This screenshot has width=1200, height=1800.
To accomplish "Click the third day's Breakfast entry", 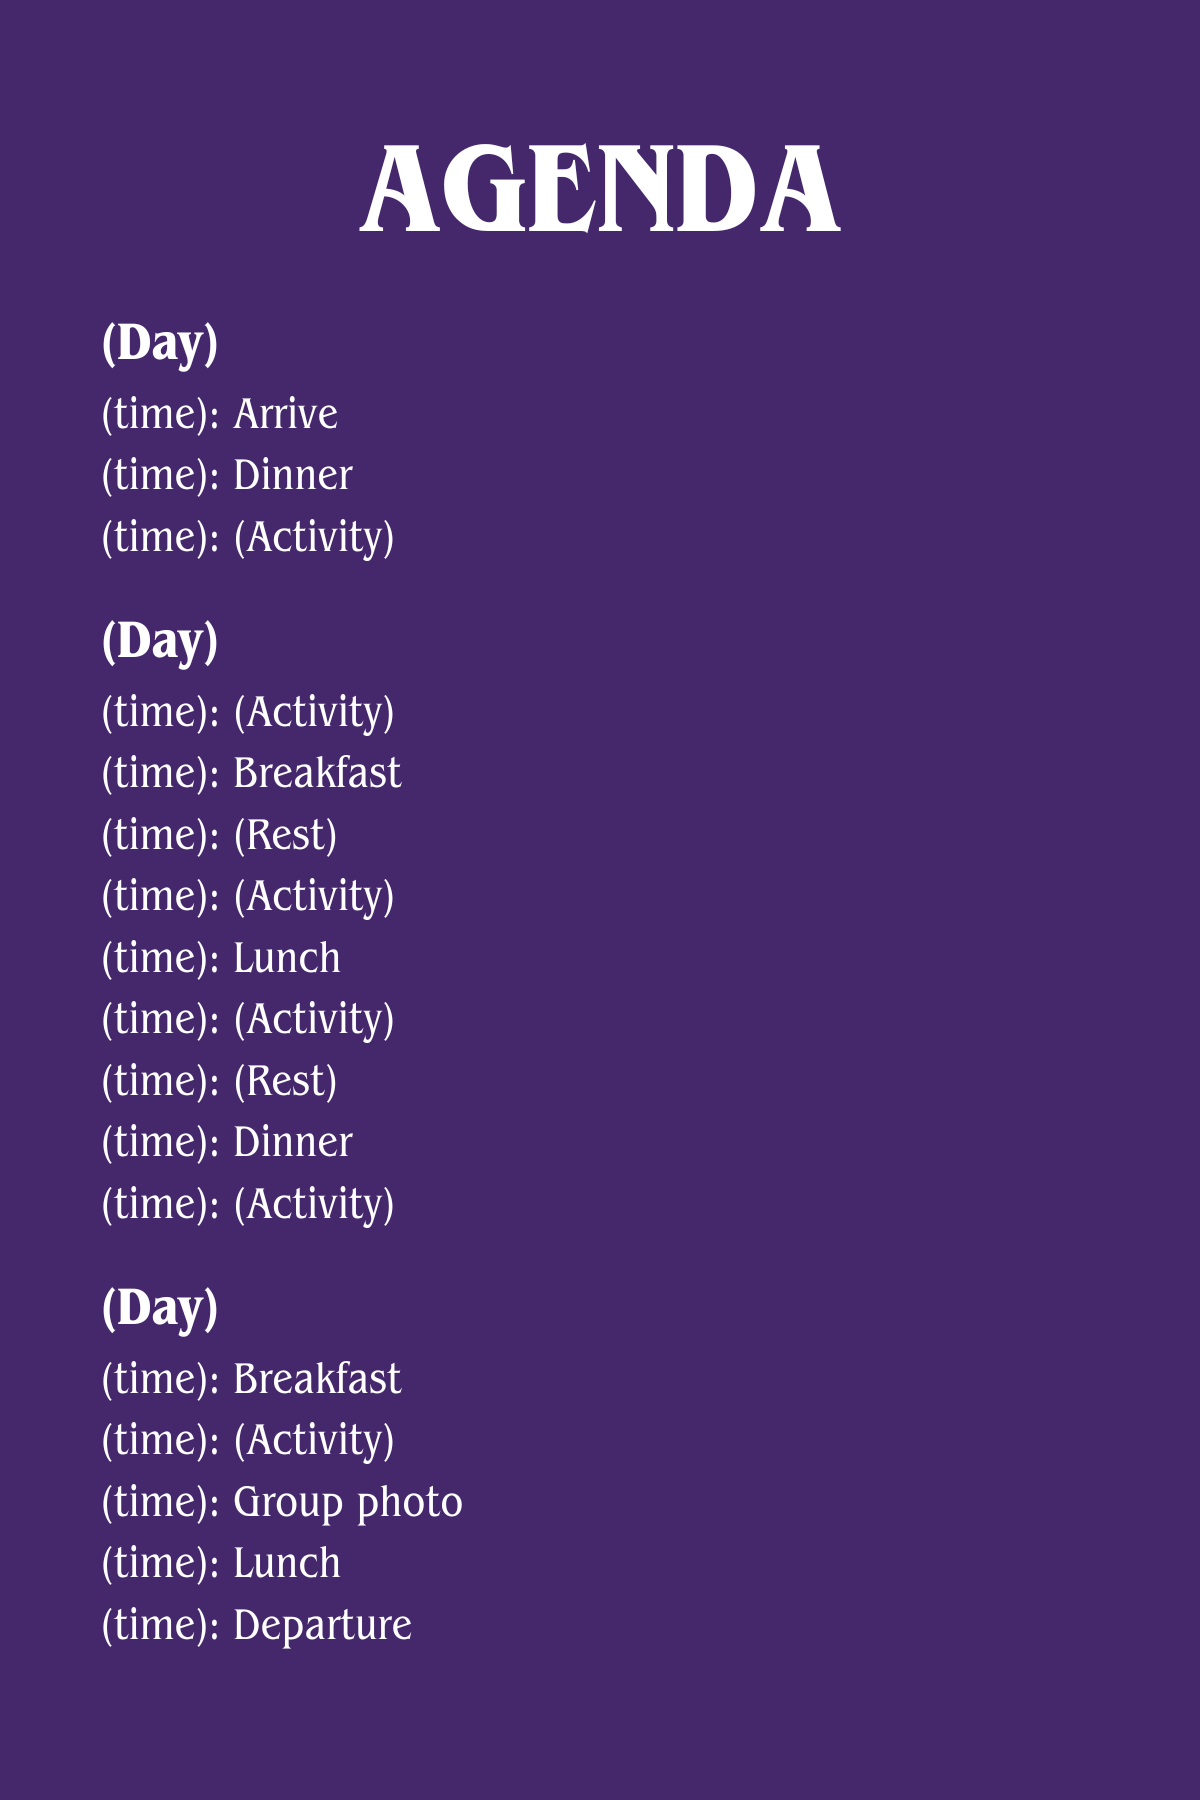I will tap(251, 1379).
